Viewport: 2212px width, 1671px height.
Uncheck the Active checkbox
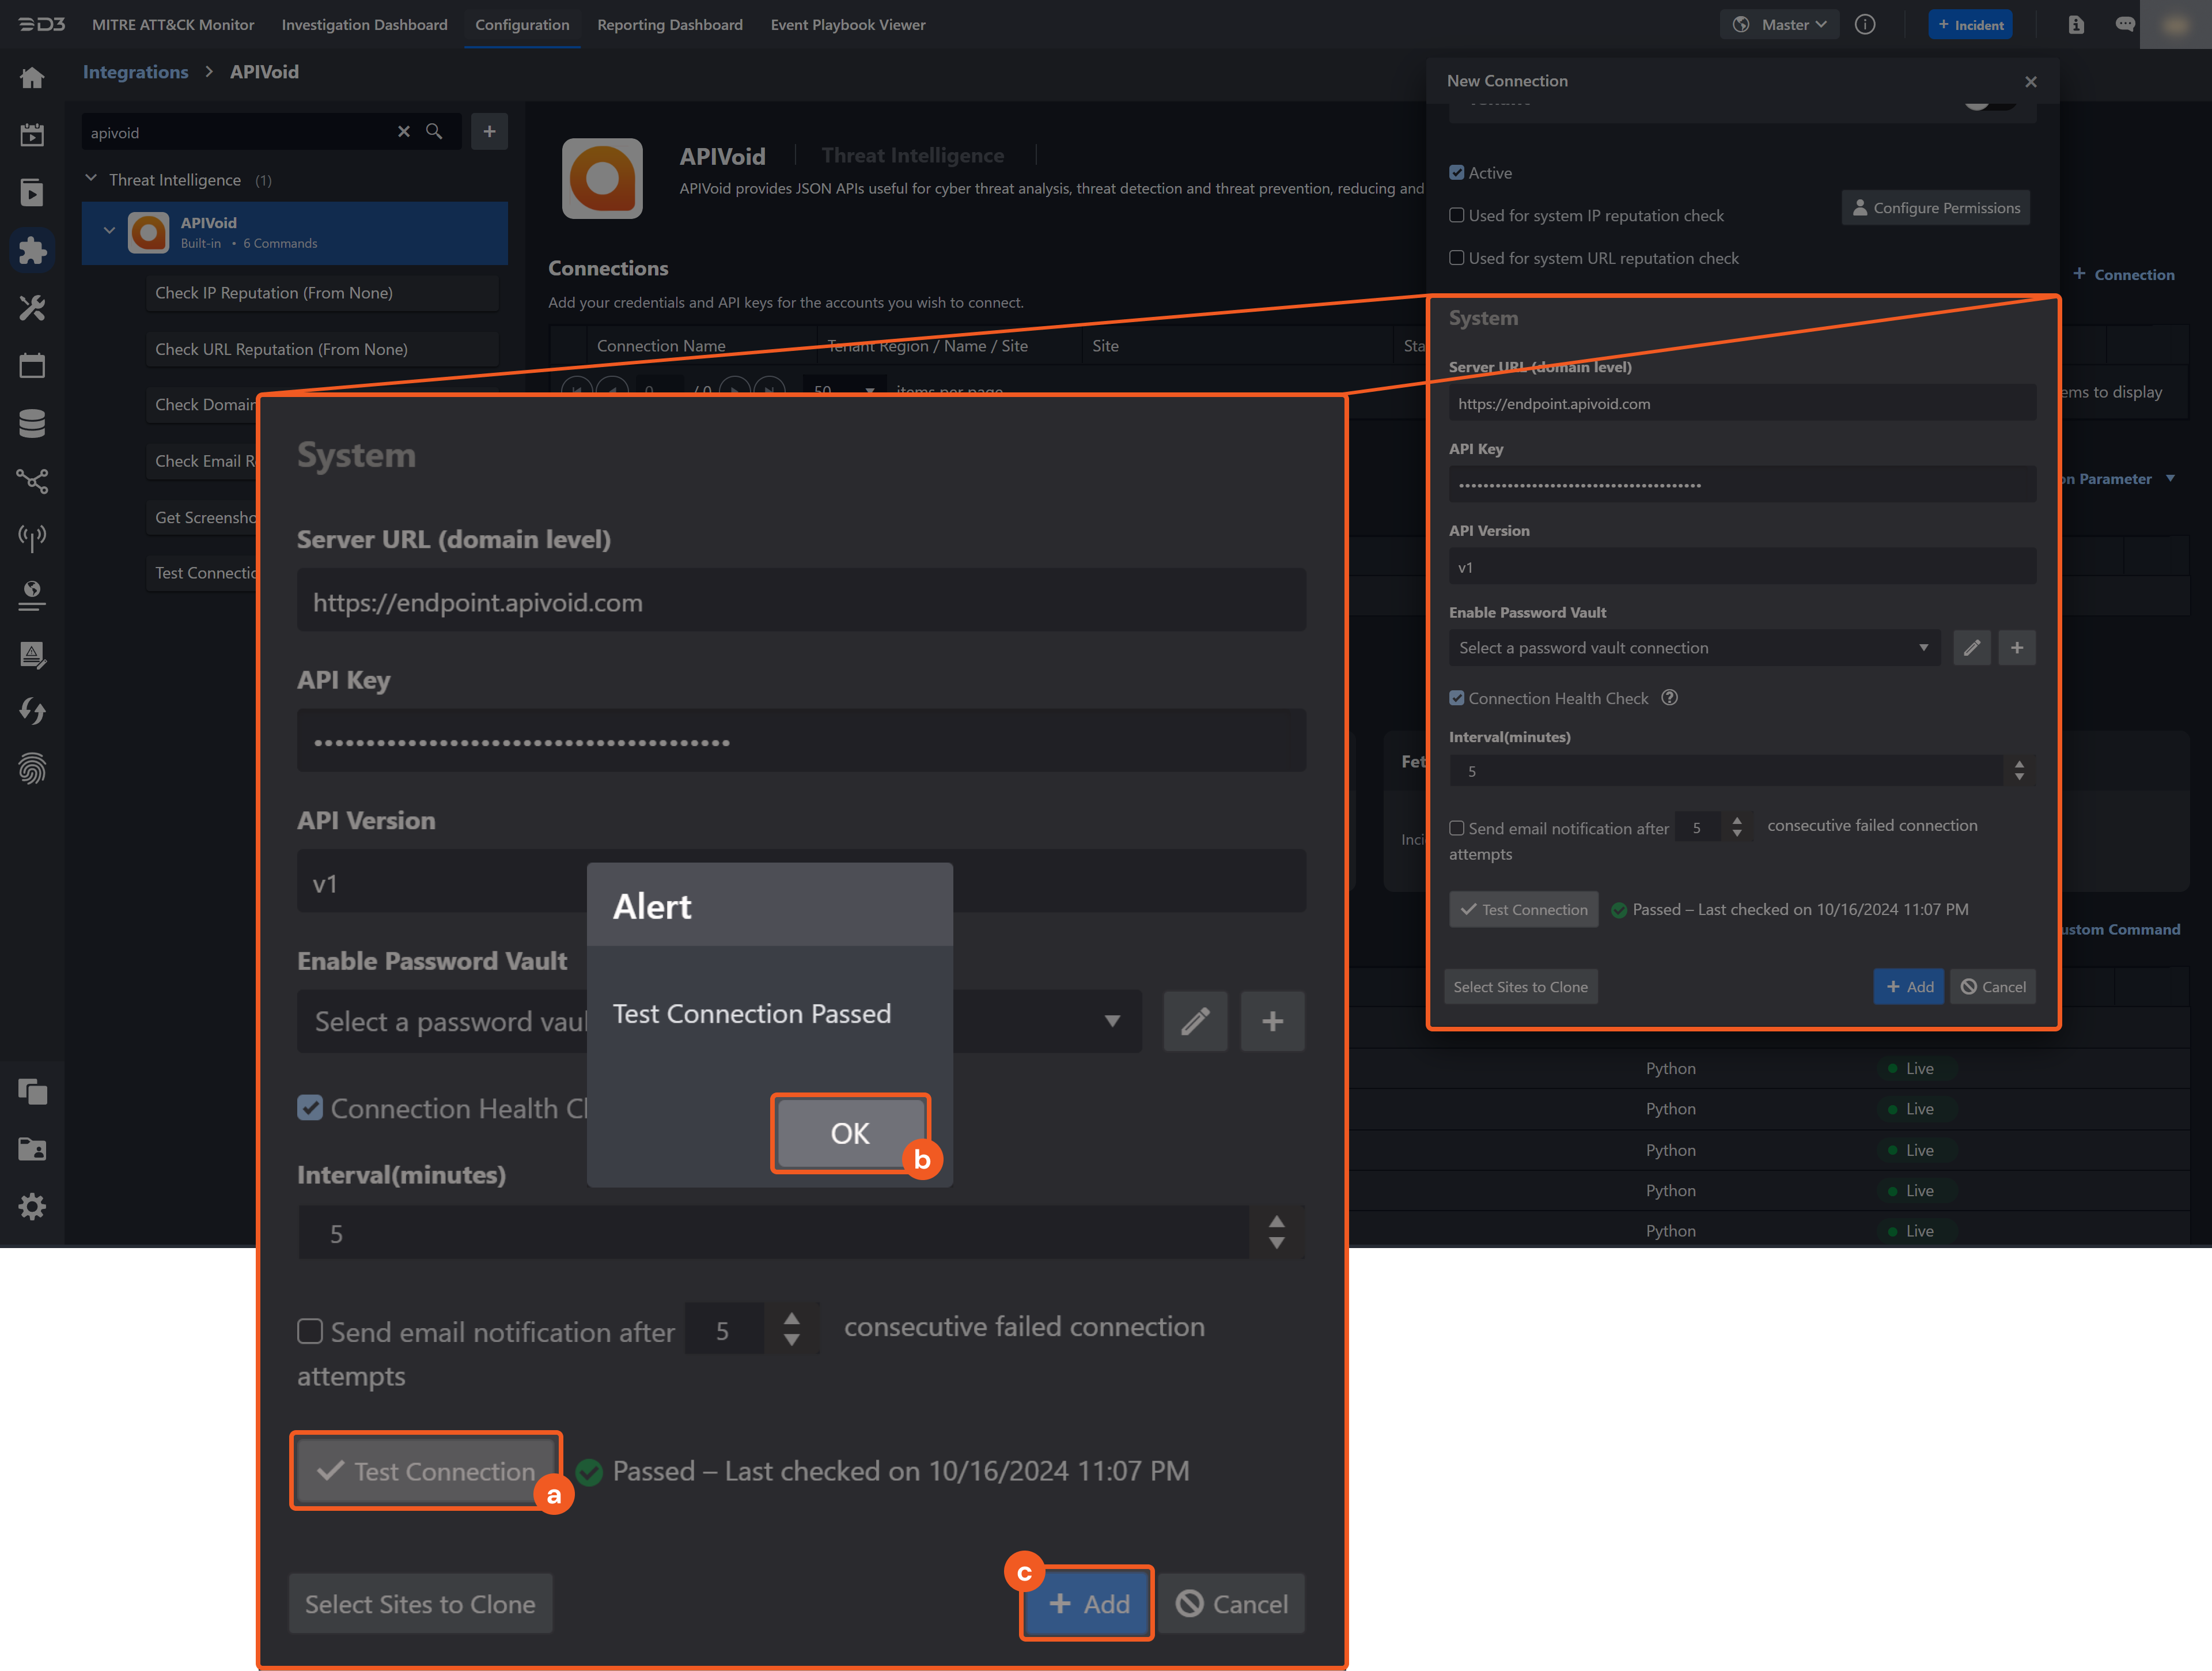coord(1457,173)
